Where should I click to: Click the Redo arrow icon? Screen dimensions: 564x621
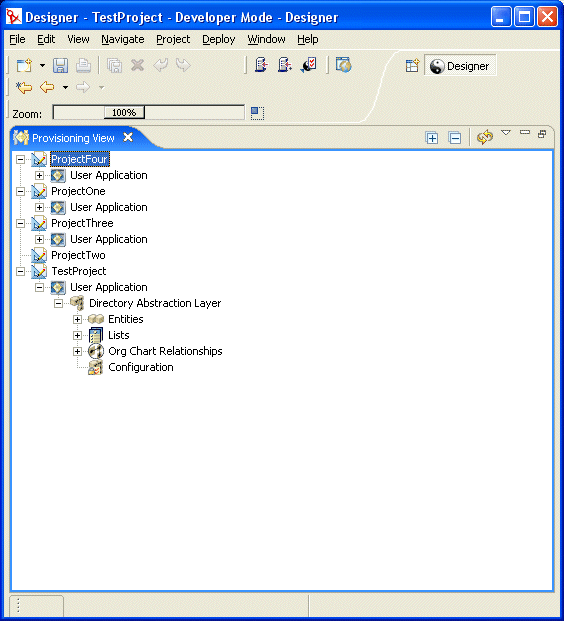pyautogui.click(x=183, y=65)
